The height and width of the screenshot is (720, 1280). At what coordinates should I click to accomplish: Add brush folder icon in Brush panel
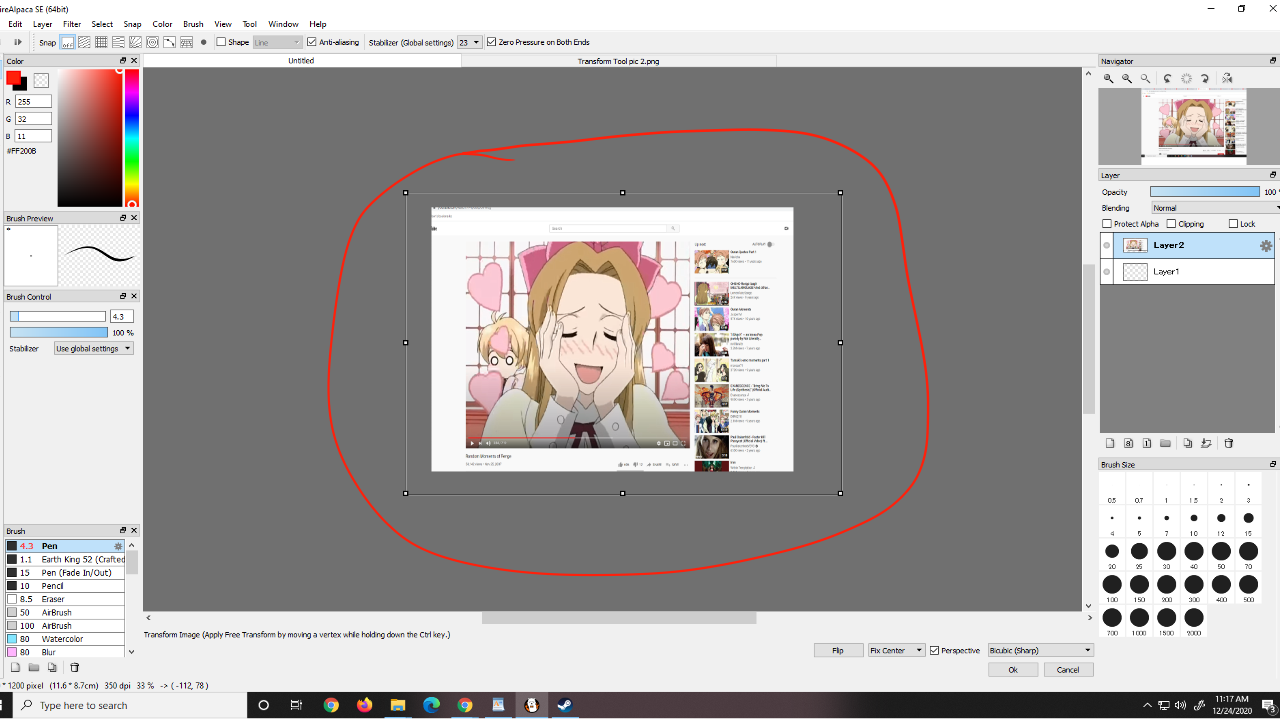[34, 667]
